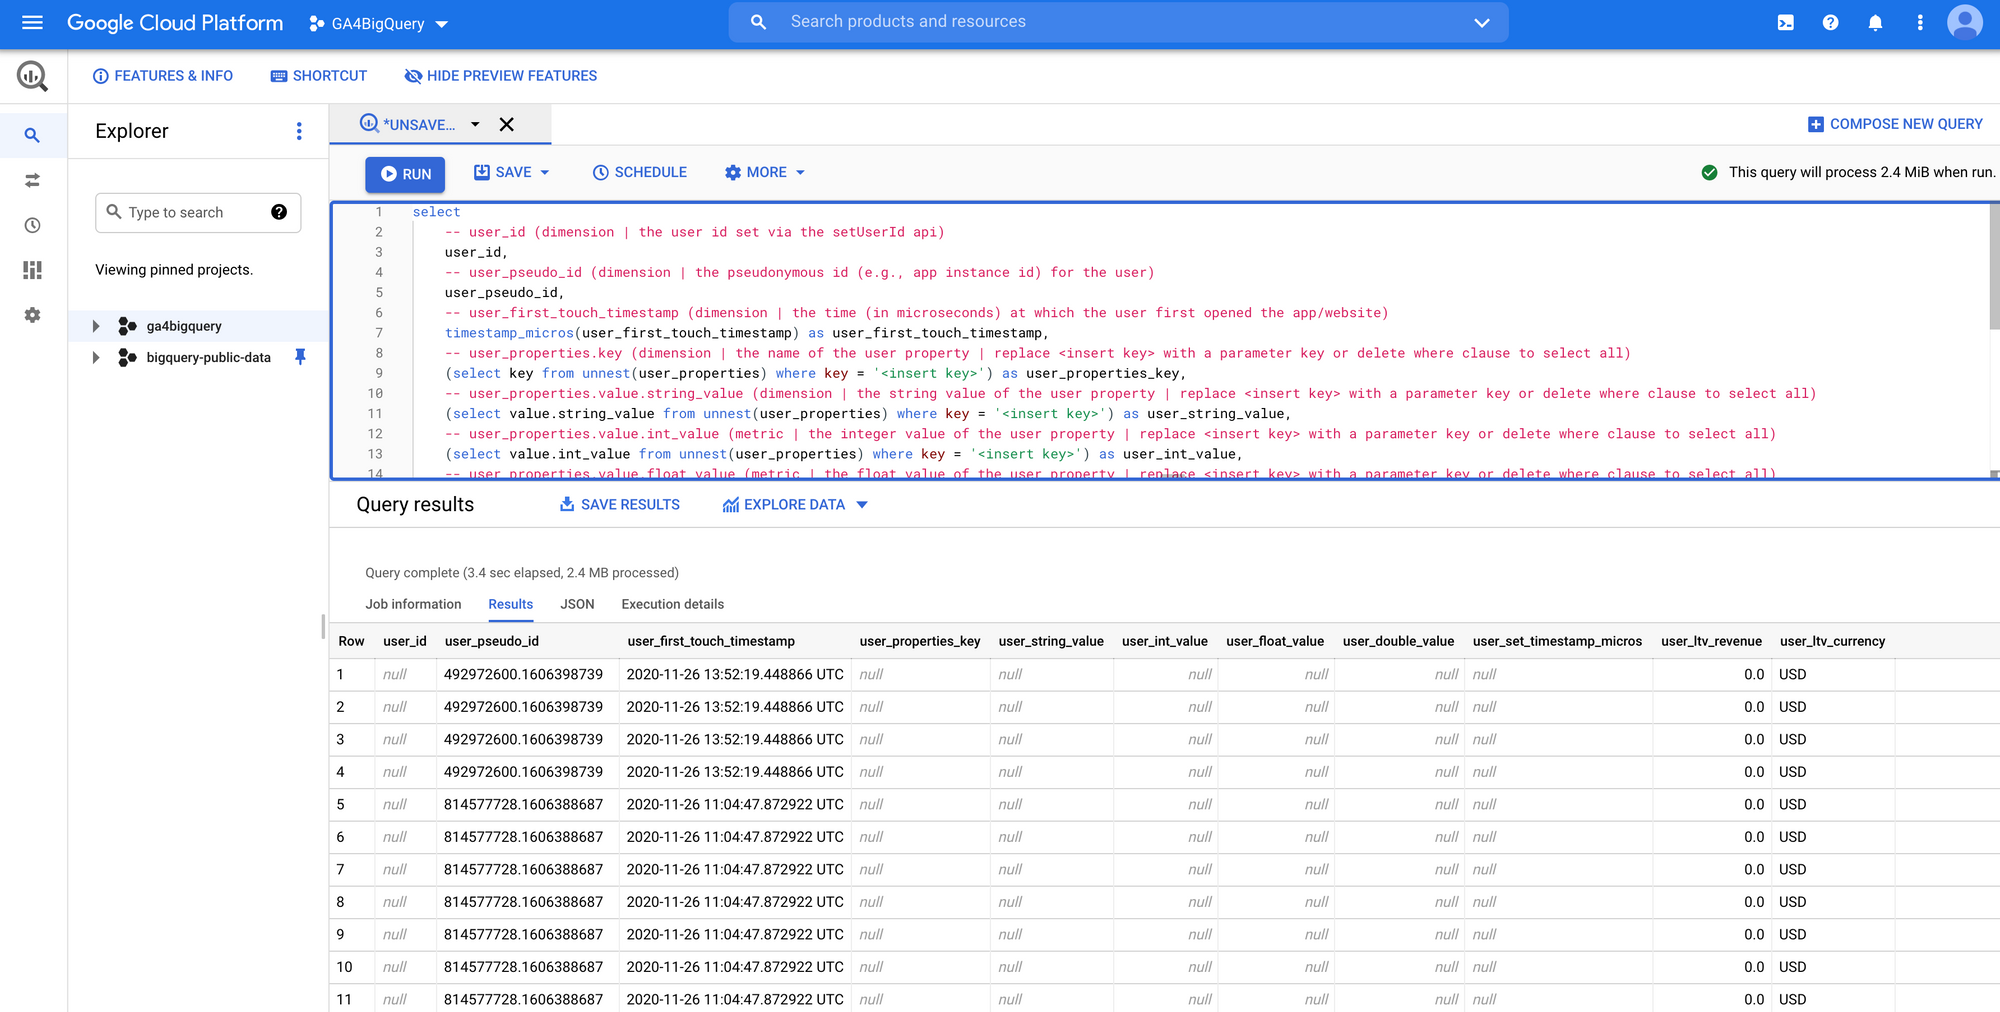Switch to the Job information tab
The width and height of the screenshot is (2000, 1012).
point(413,604)
